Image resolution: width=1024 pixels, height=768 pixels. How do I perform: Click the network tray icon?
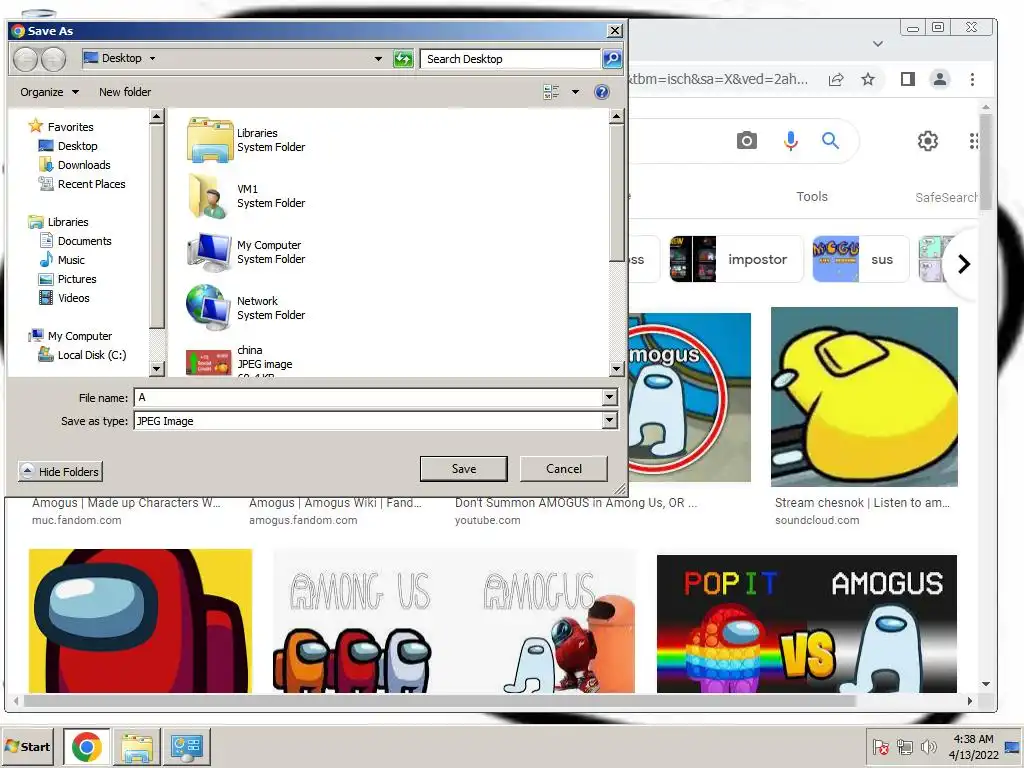(x=904, y=746)
